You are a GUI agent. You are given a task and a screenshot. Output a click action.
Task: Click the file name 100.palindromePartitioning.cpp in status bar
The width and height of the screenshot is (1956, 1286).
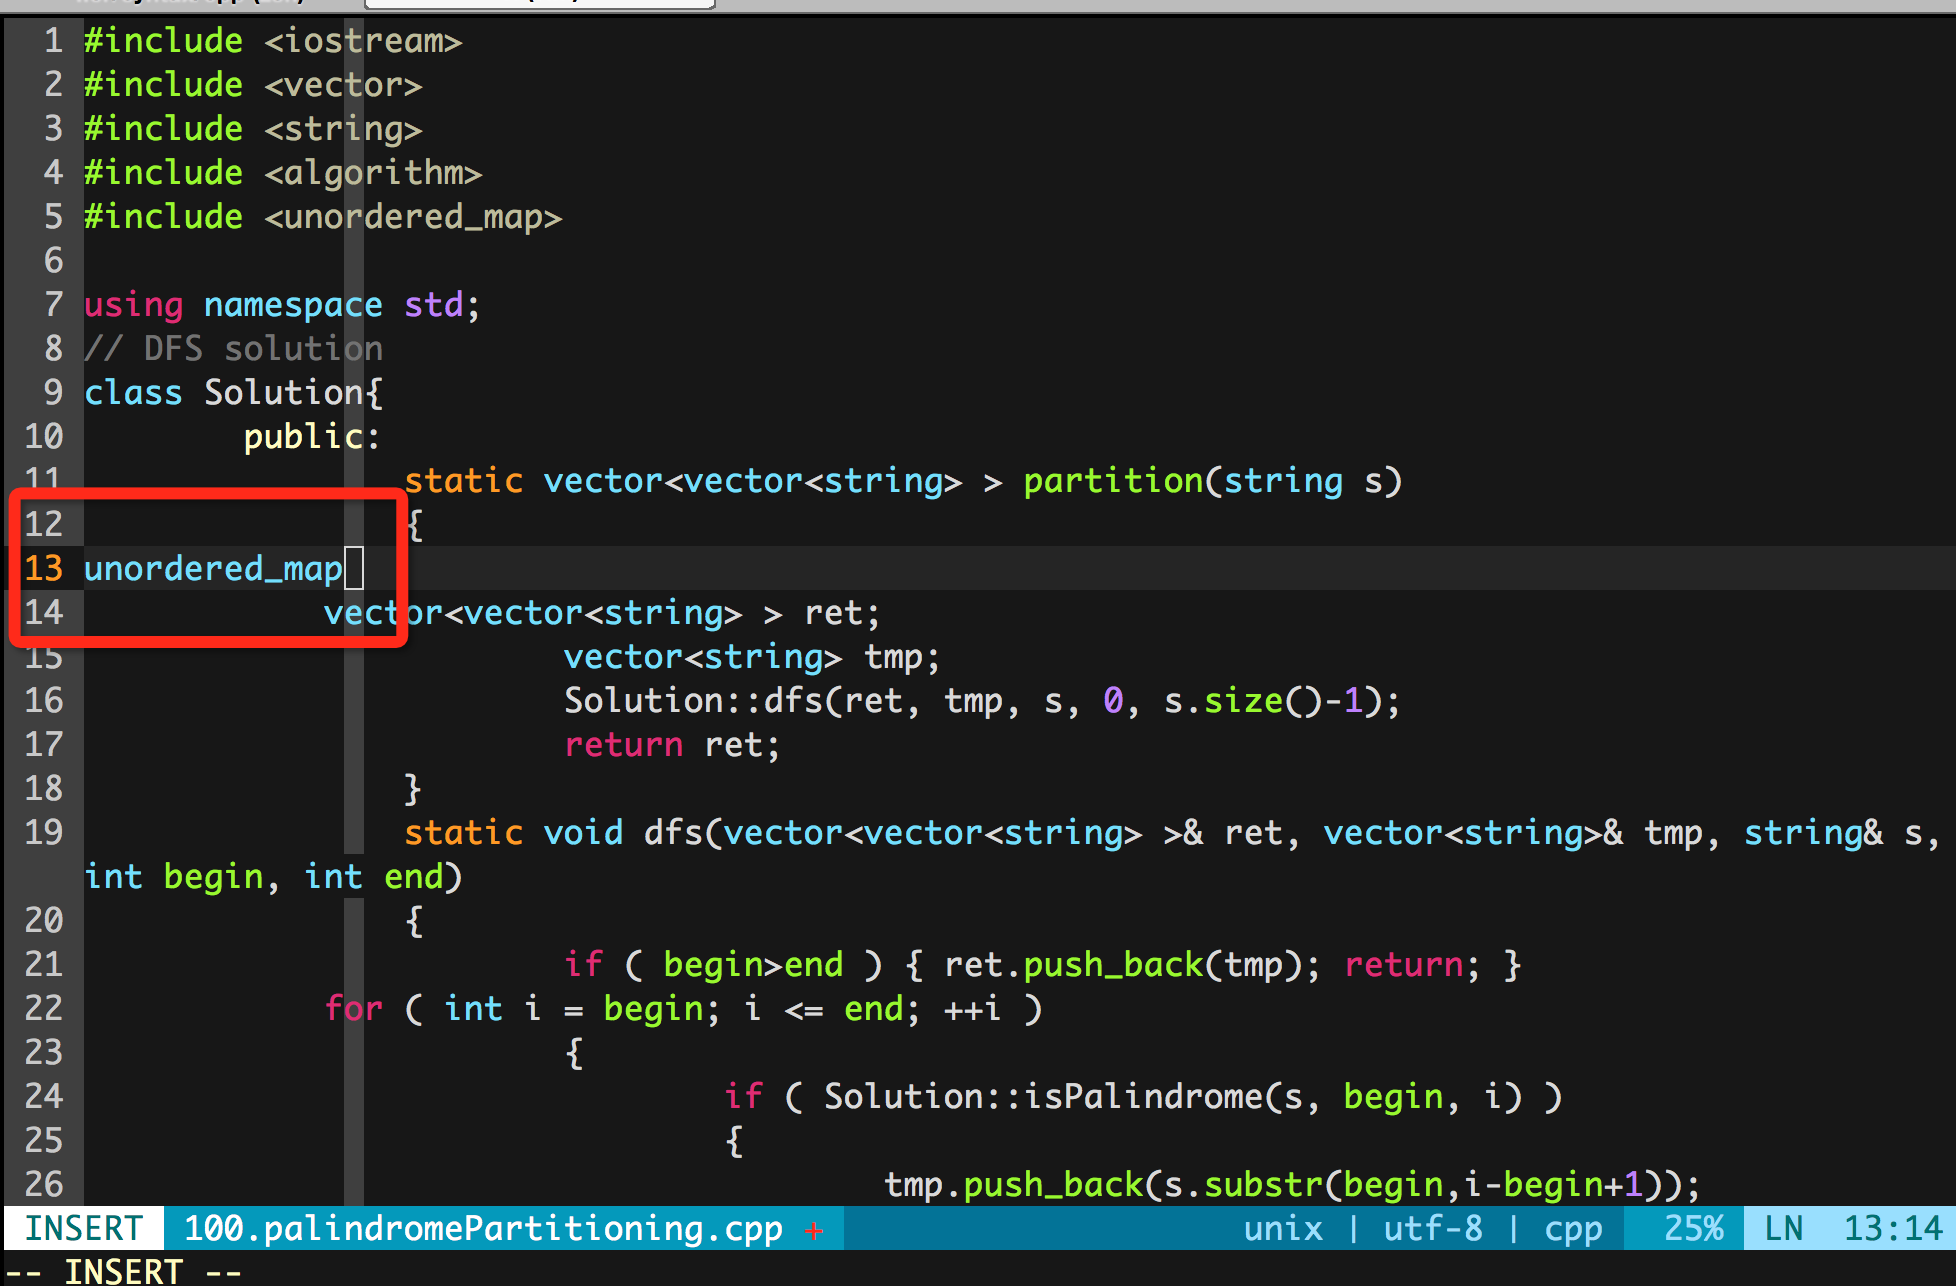point(483,1228)
